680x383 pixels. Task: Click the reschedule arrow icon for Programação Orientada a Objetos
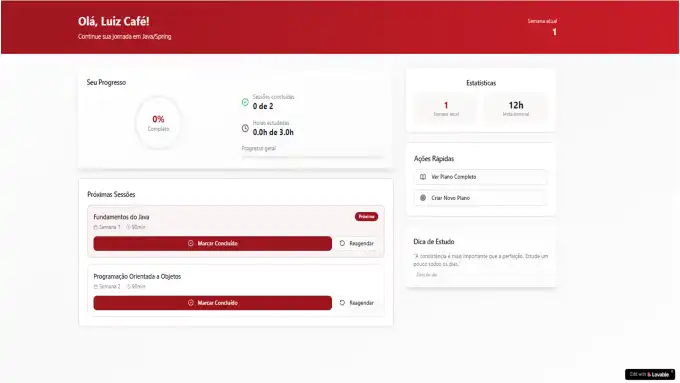tap(342, 303)
